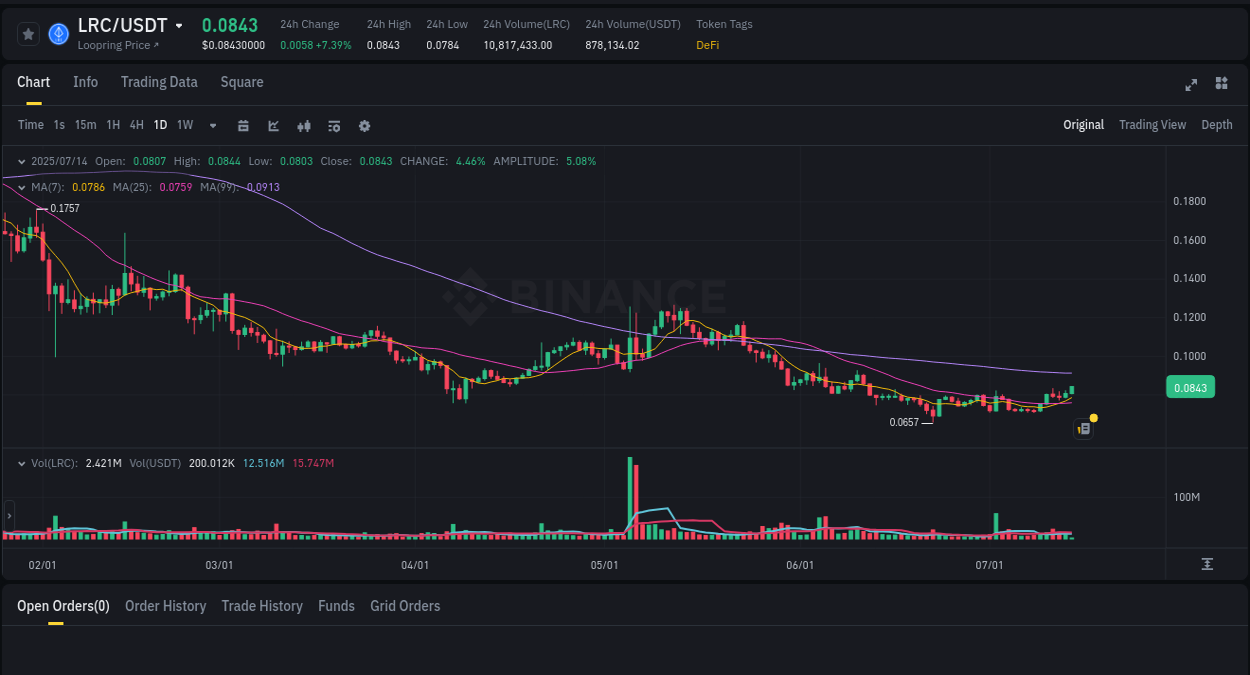Select the 1W timeframe
1250x675 pixels.
[x=184, y=125]
